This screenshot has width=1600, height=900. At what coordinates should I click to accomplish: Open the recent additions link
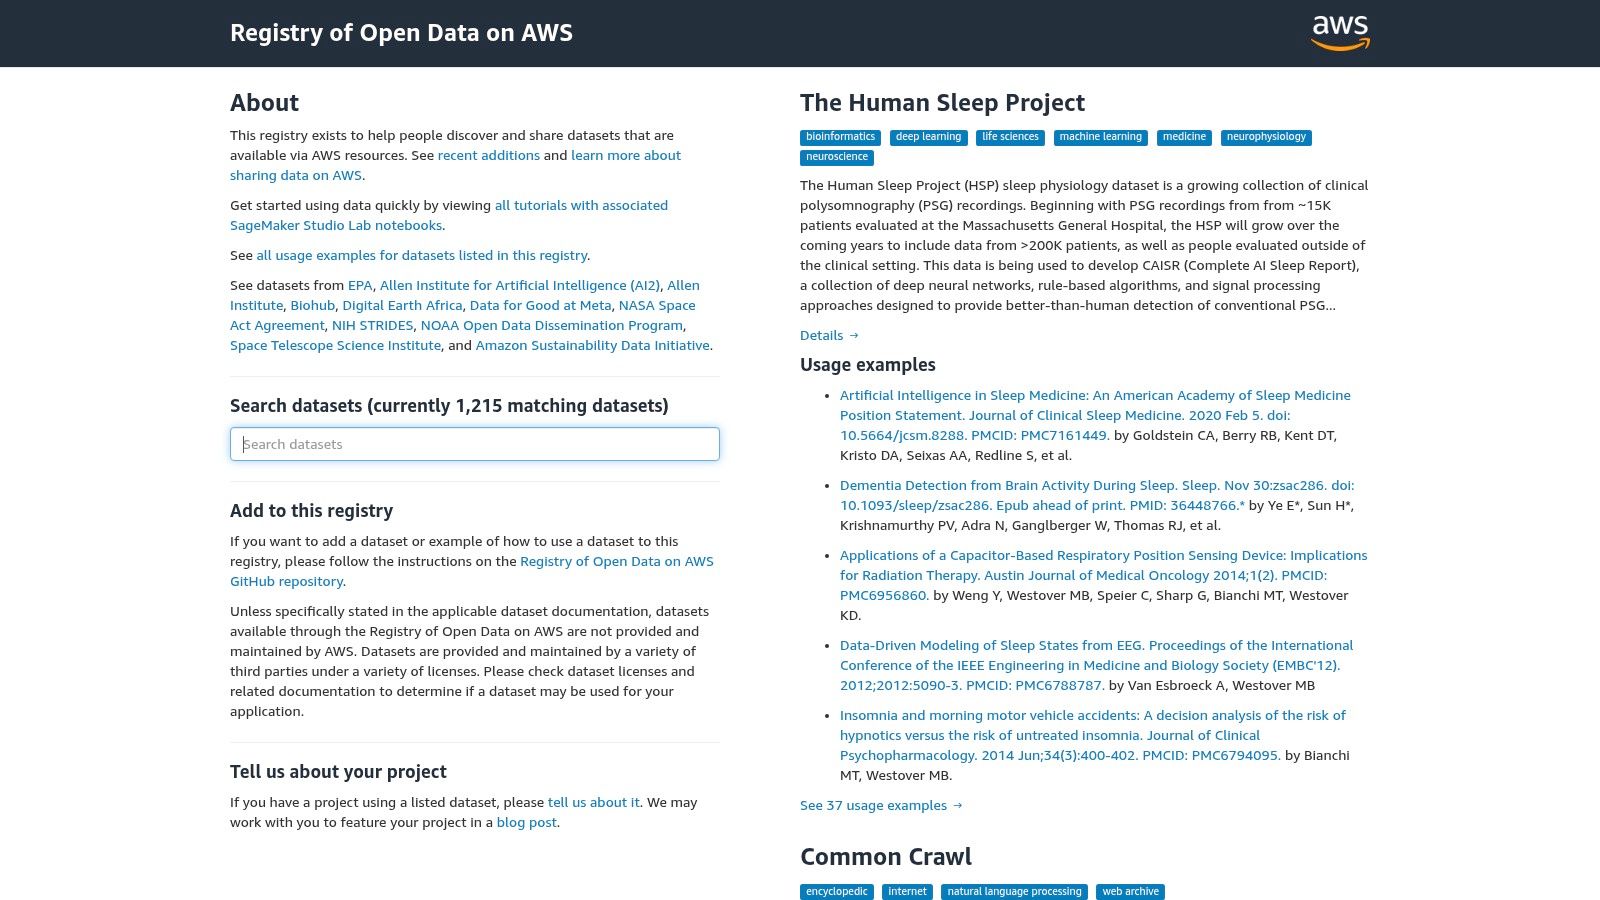[489, 155]
